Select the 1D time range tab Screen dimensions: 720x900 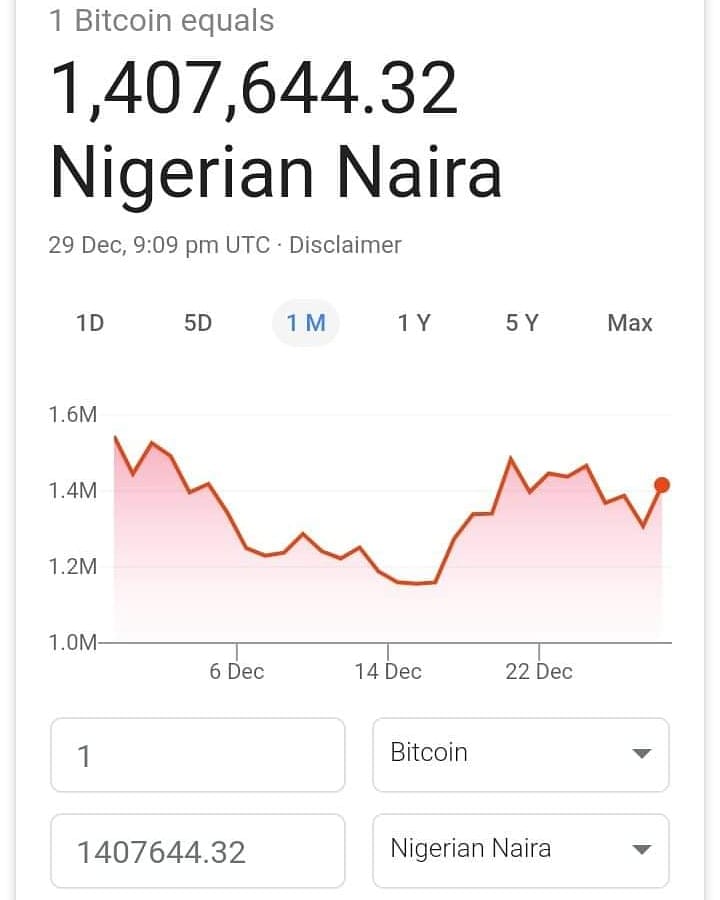point(90,323)
